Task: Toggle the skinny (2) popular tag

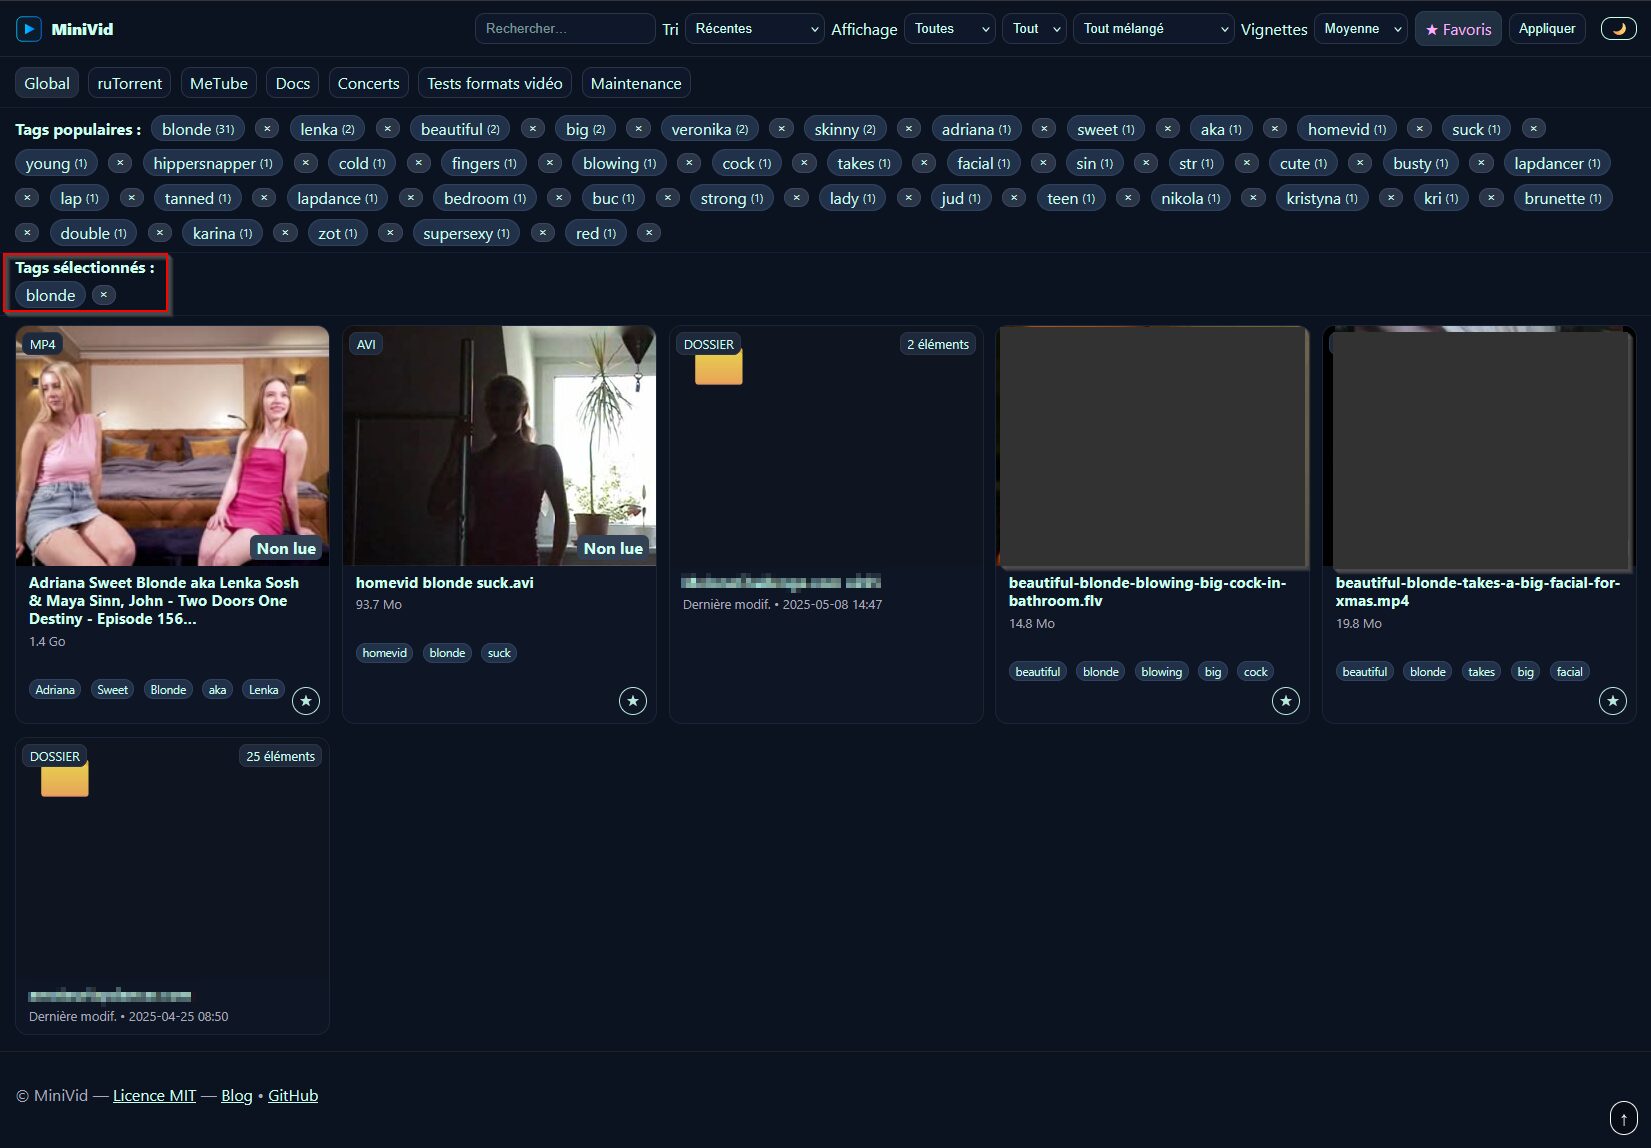Action: [845, 129]
